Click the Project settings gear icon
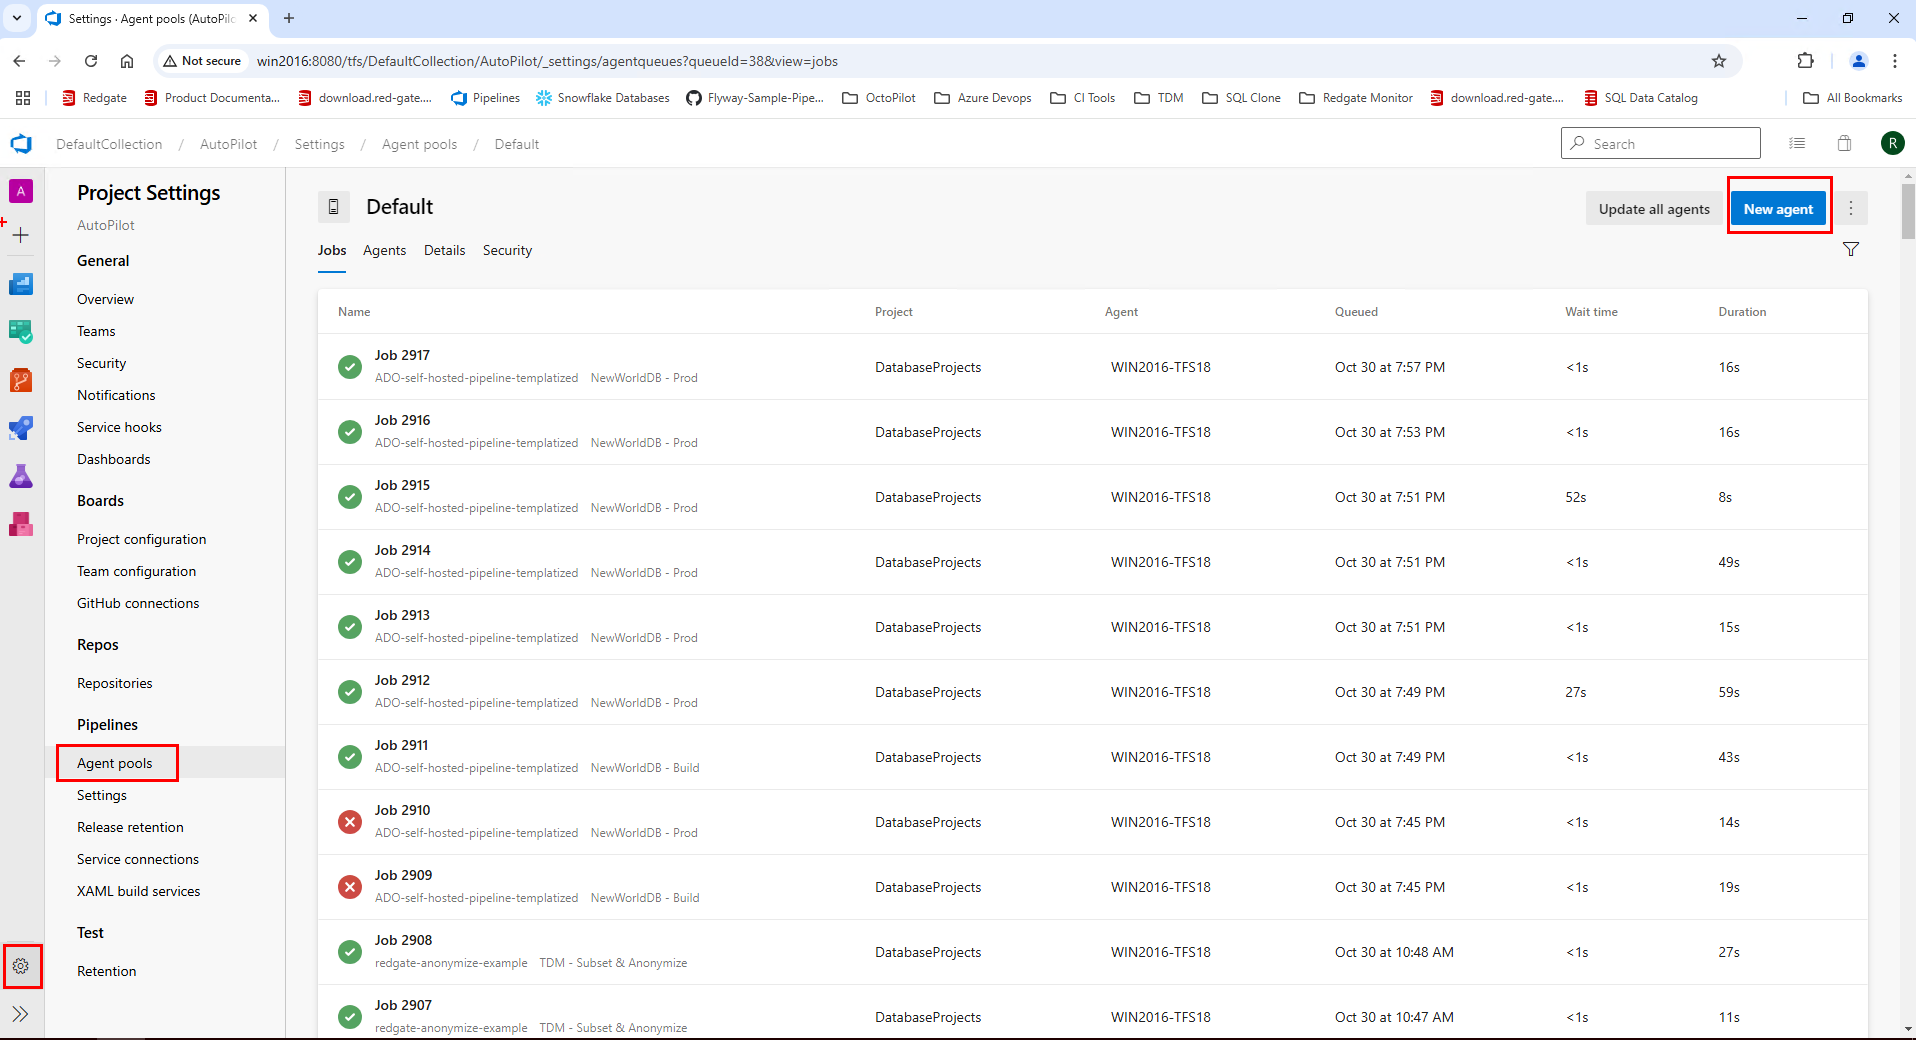The height and width of the screenshot is (1040, 1916). click(21, 966)
